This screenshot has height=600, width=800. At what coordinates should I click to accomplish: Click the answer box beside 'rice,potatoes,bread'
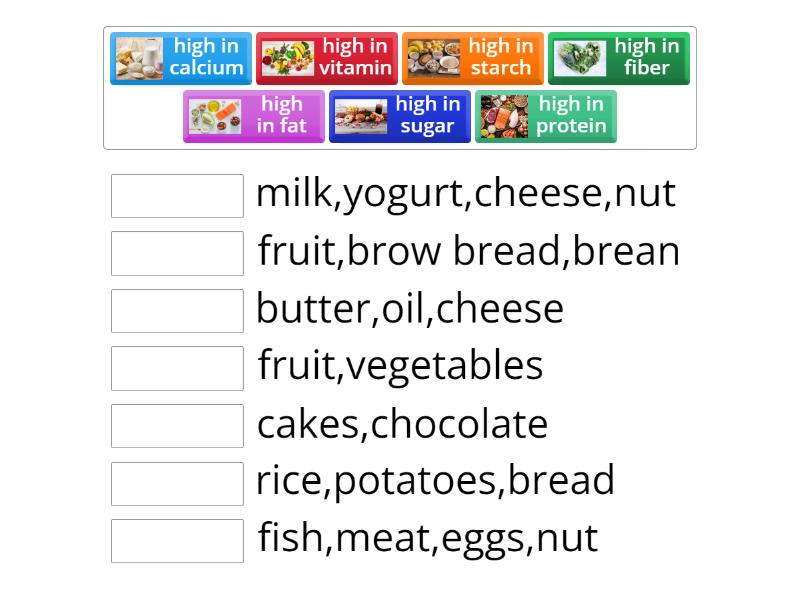pyautogui.click(x=176, y=481)
